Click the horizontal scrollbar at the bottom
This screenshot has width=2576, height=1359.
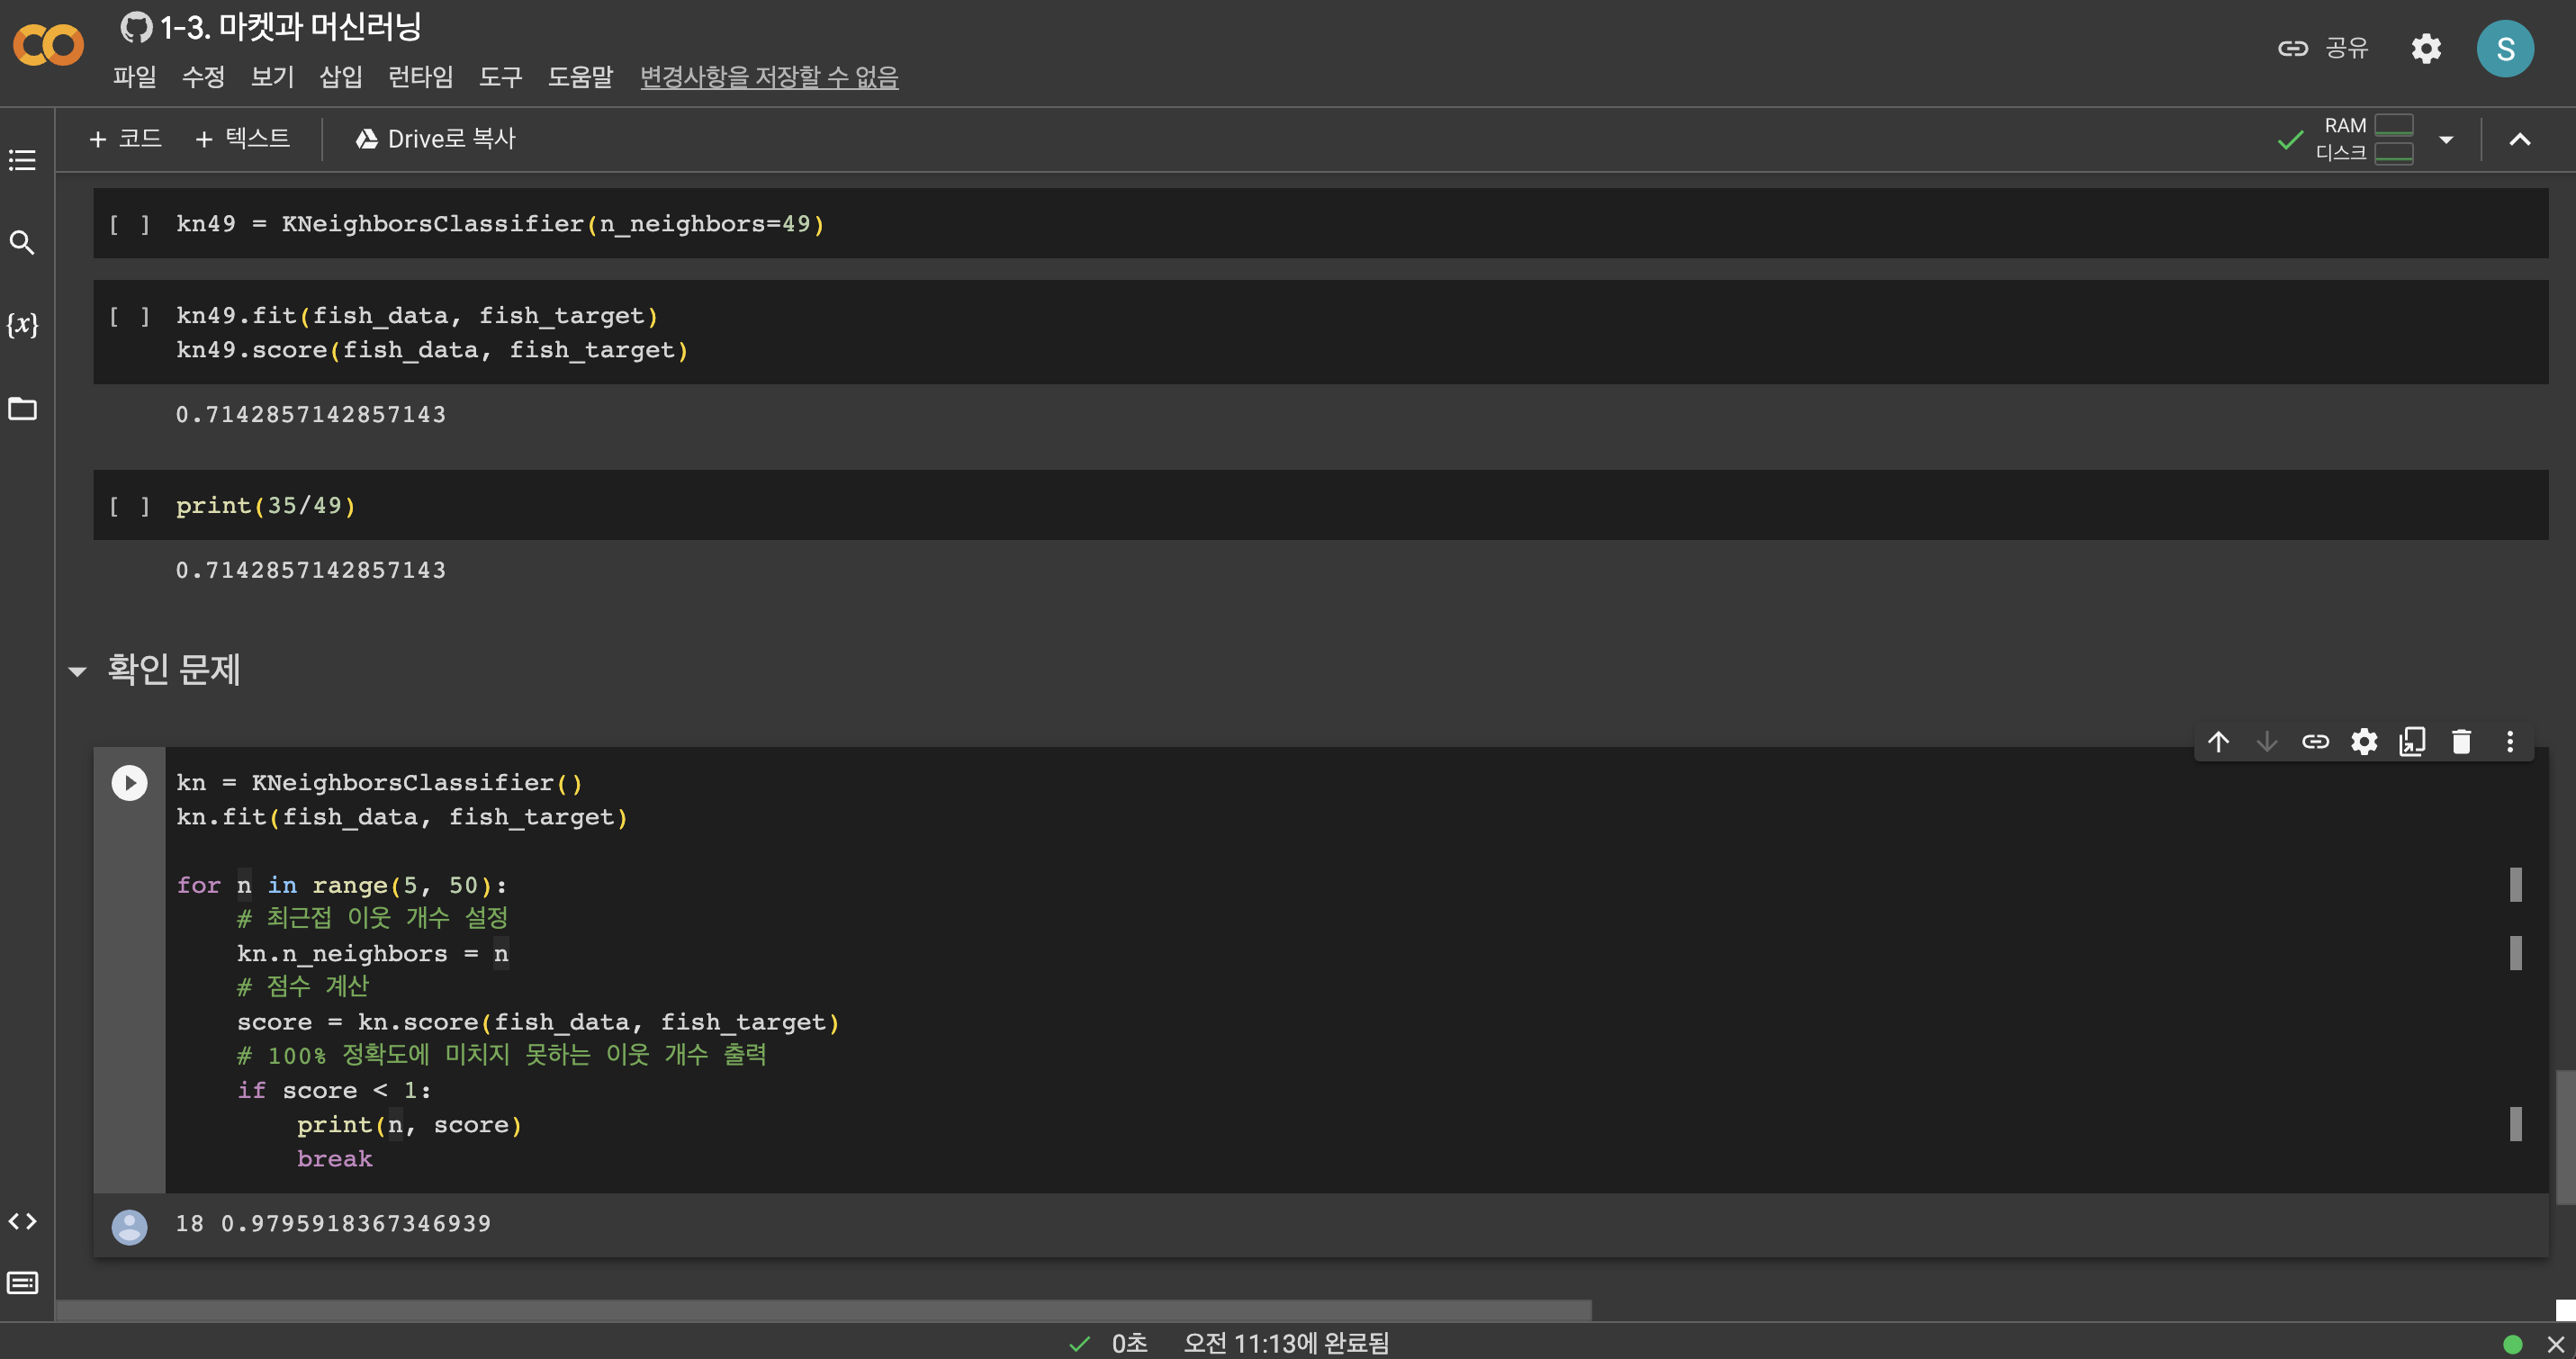822,1309
